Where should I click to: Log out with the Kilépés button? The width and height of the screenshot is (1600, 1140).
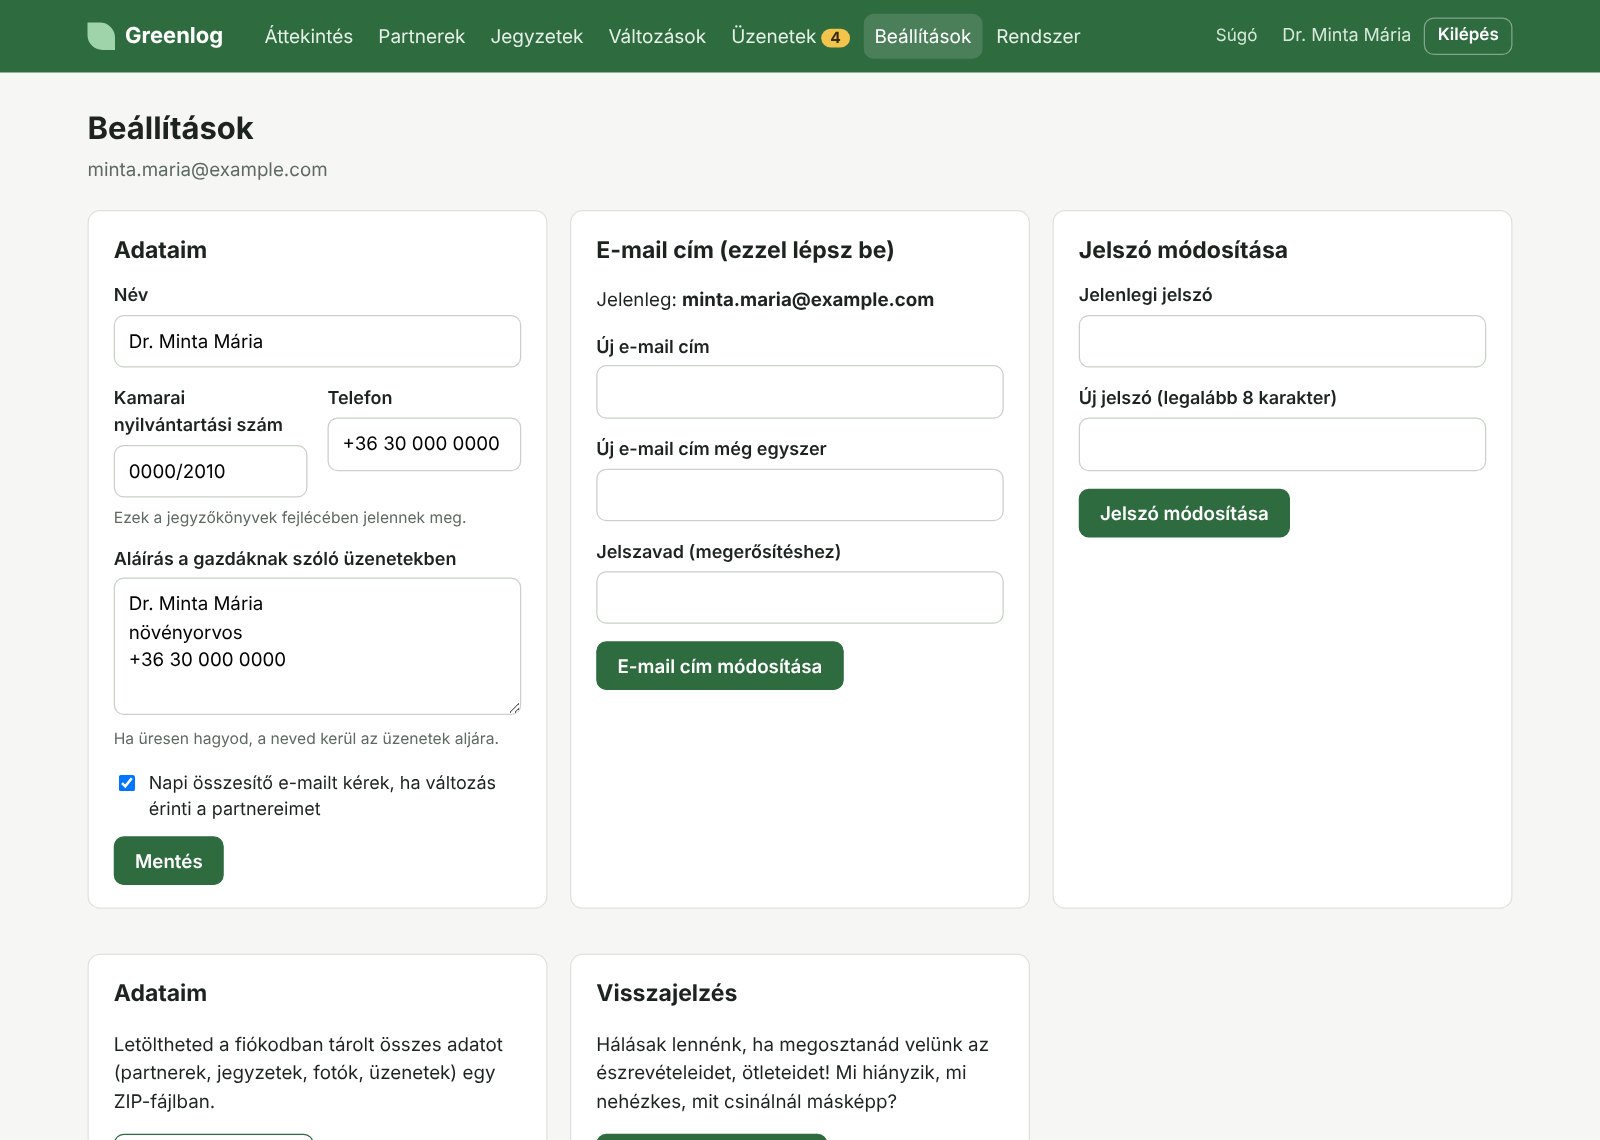(1467, 35)
